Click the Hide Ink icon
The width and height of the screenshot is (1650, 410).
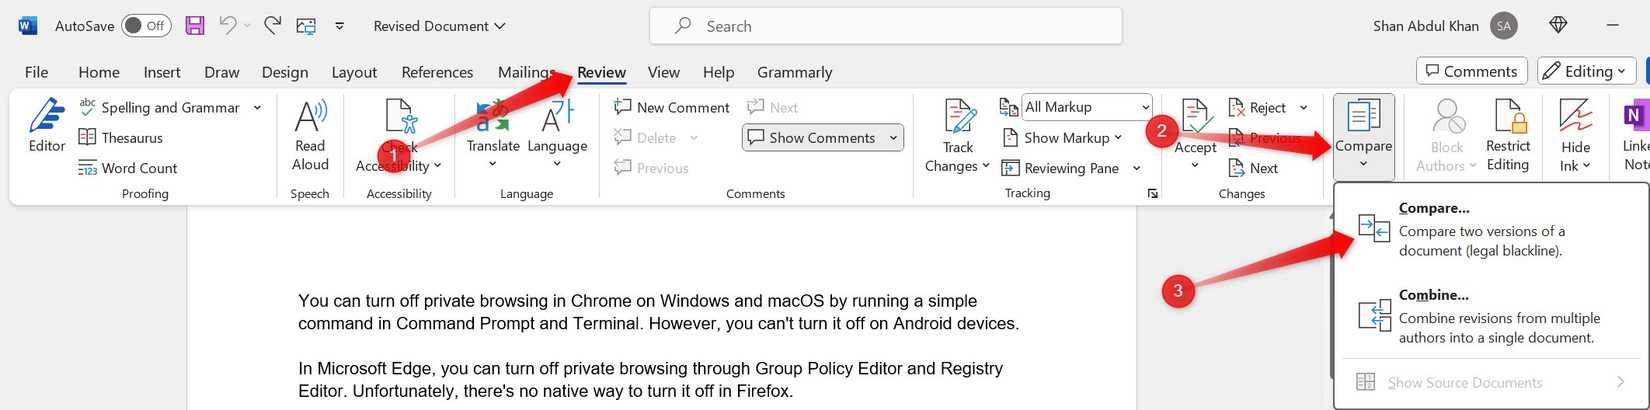point(1575,117)
